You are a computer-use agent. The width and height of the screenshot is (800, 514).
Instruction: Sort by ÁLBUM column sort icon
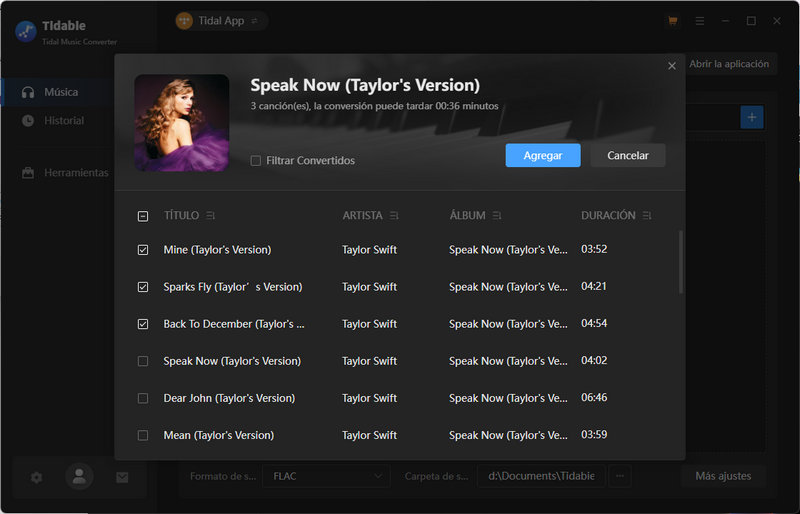[x=497, y=216]
